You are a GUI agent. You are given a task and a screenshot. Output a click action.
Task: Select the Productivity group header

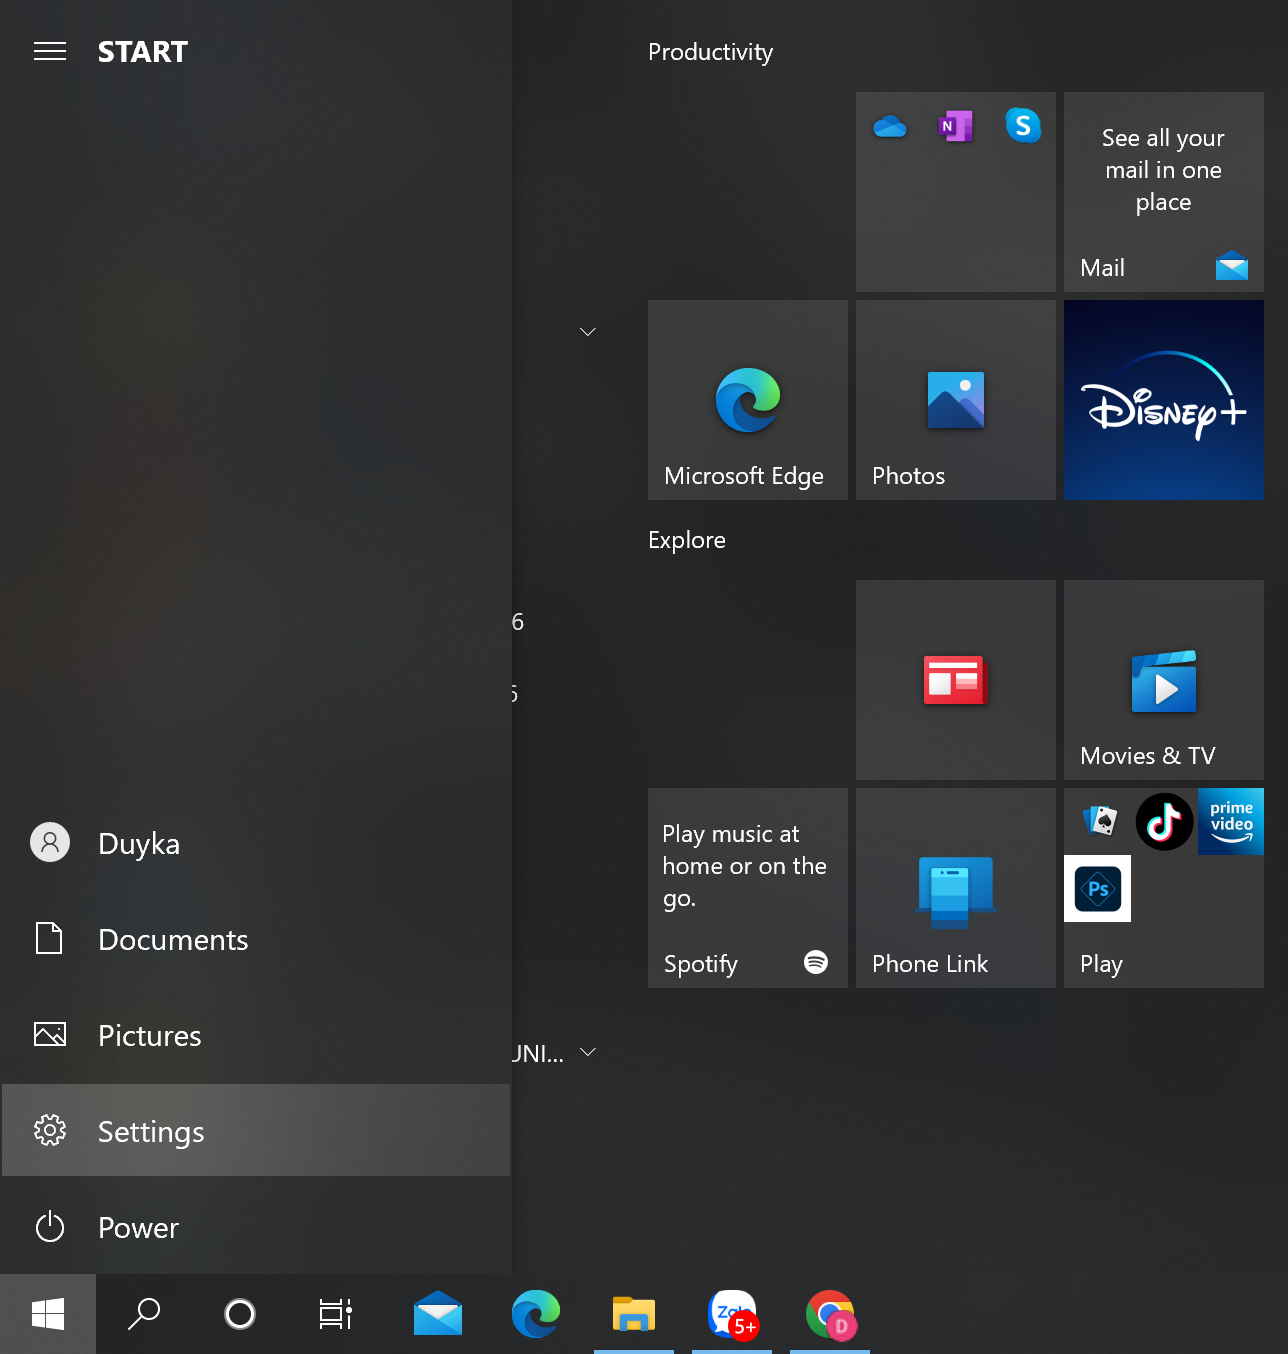pos(710,52)
